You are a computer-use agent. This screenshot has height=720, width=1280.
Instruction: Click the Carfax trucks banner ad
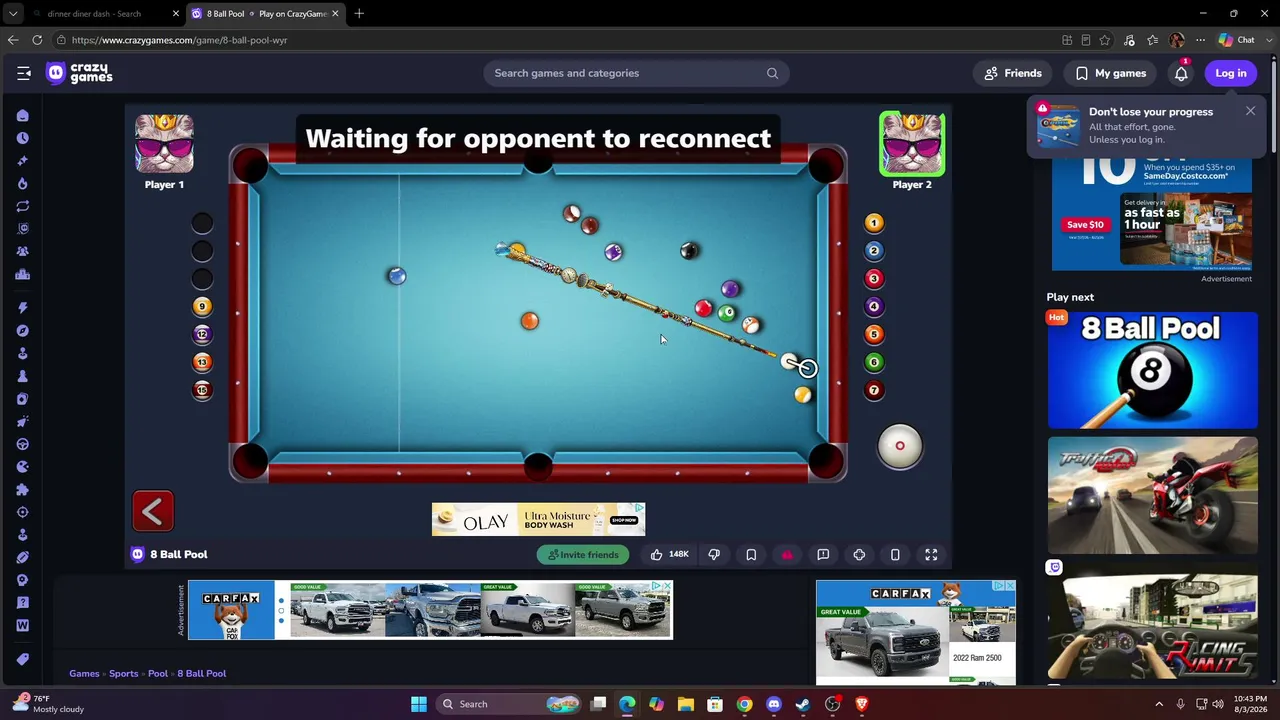click(430, 610)
